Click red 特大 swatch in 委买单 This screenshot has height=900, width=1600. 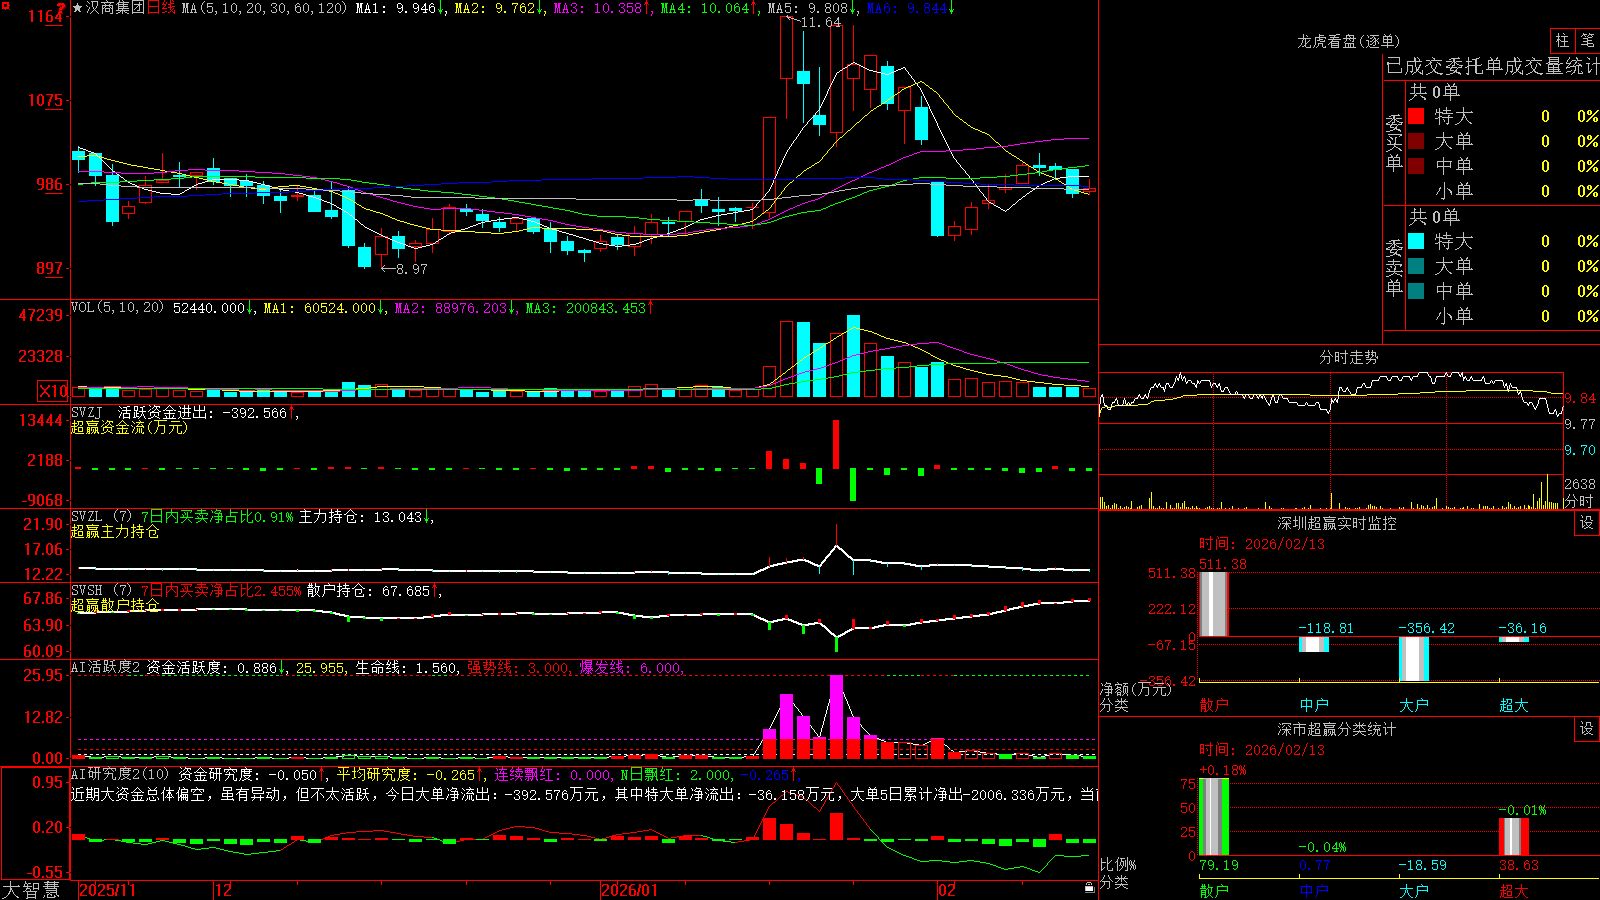pyautogui.click(x=1416, y=116)
